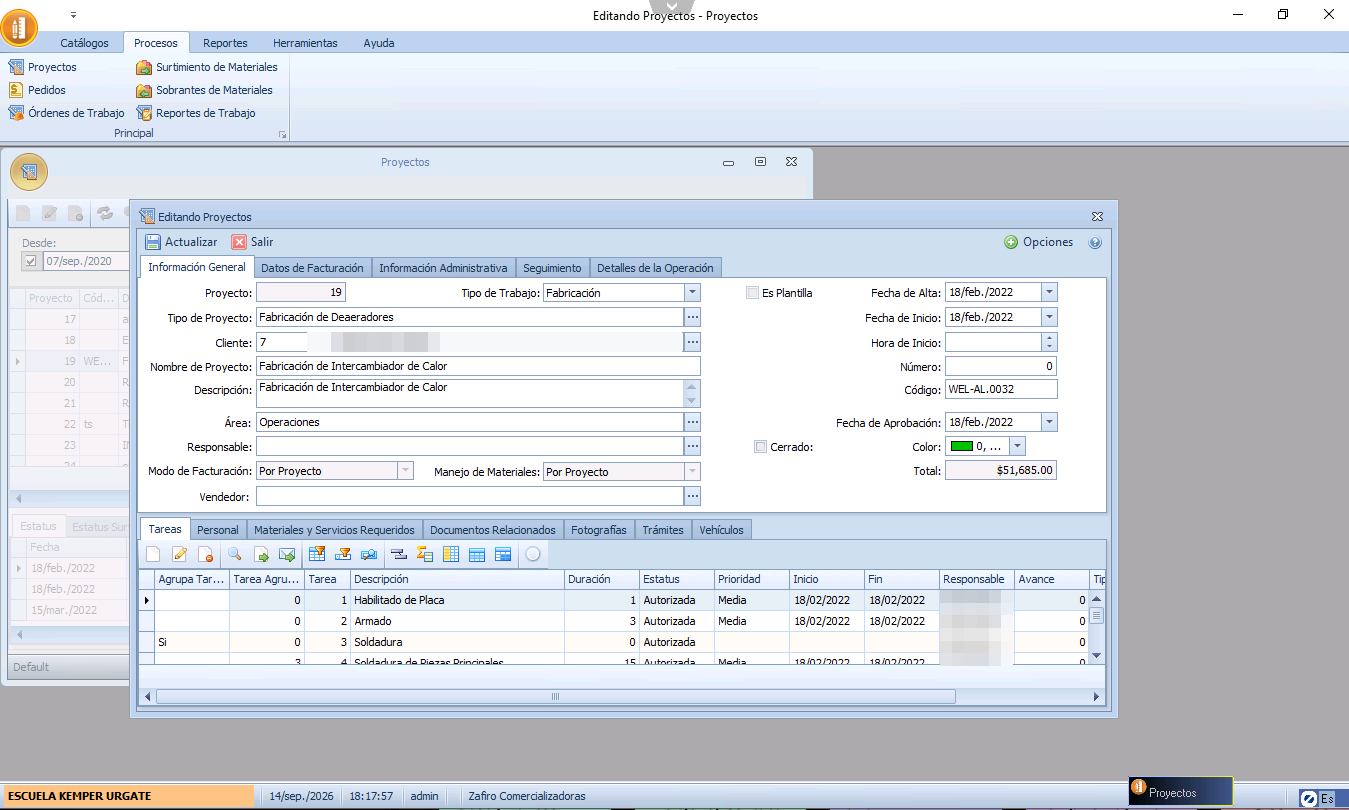Image resolution: width=1349 pixels, height=810 pixels.
Task: Click the export document green arrow icon
Action: click(x=262, y=554)
